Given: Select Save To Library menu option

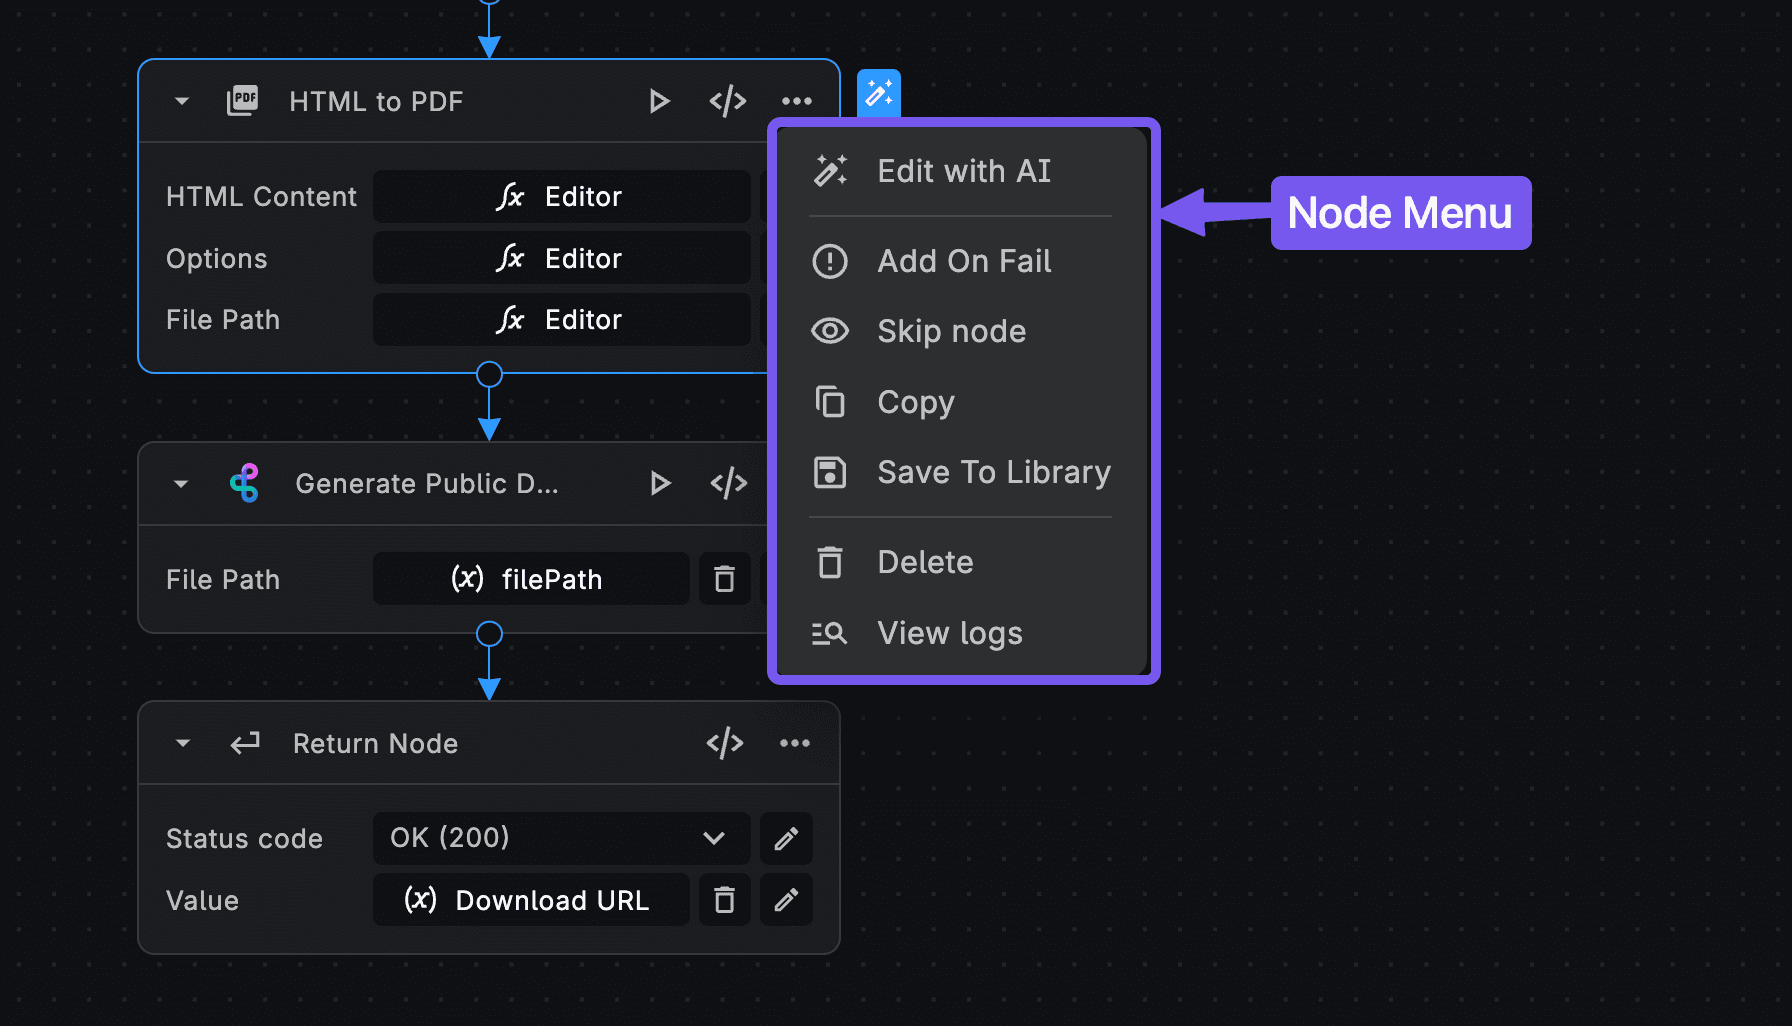Looking at the screenshot, I should point(992,472).
